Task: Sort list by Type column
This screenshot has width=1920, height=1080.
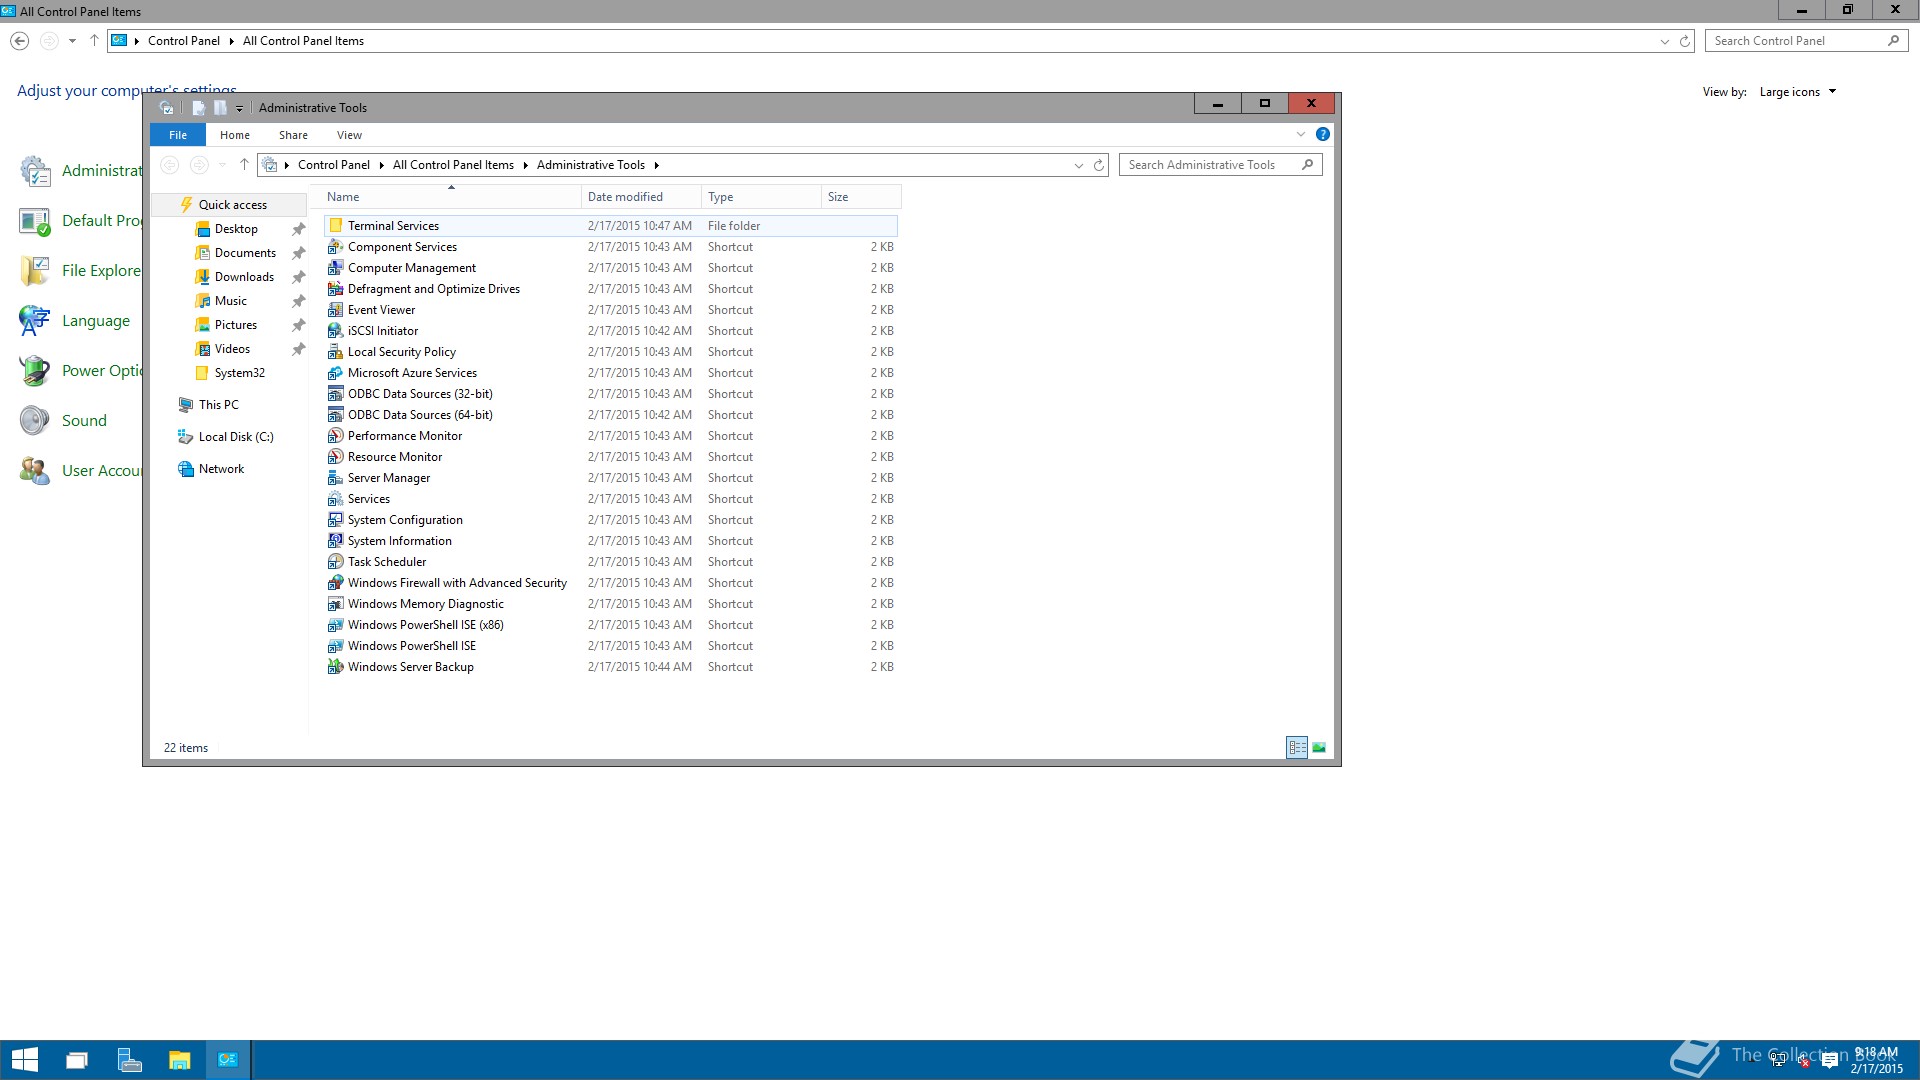Action: coord(760,197)
